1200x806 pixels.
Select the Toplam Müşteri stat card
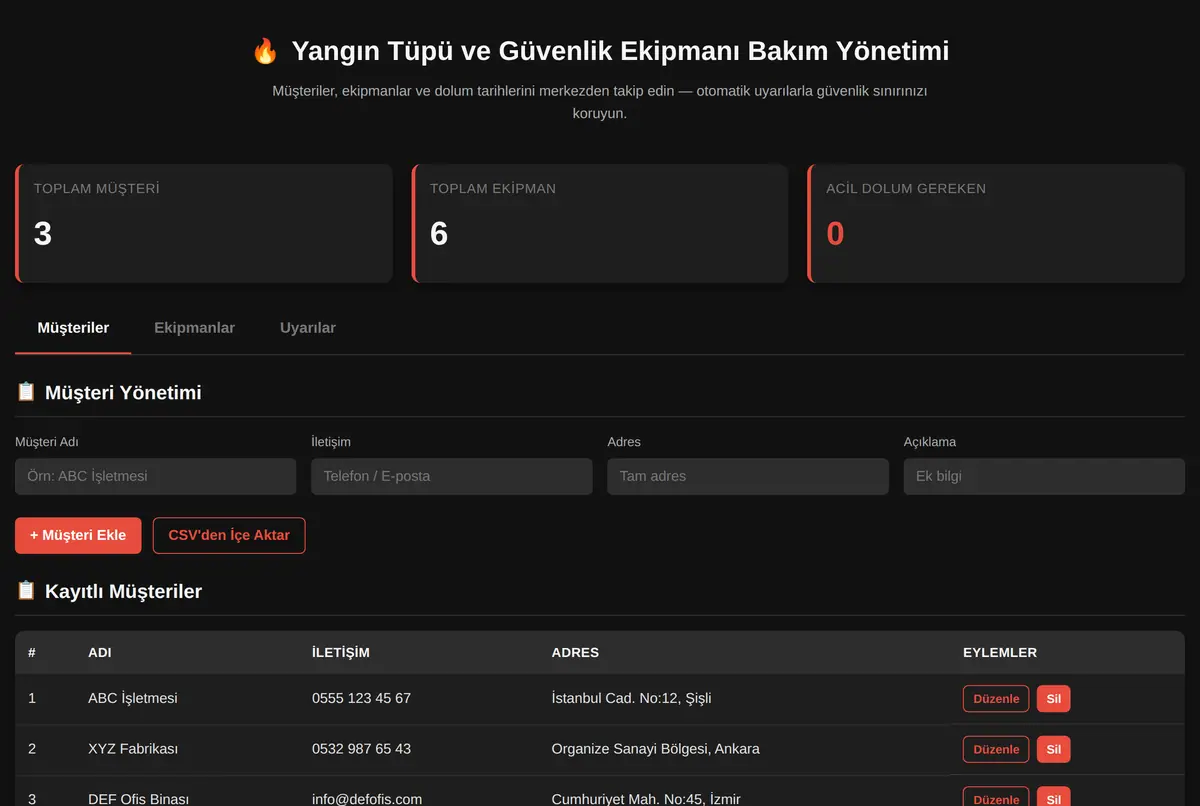204,224
